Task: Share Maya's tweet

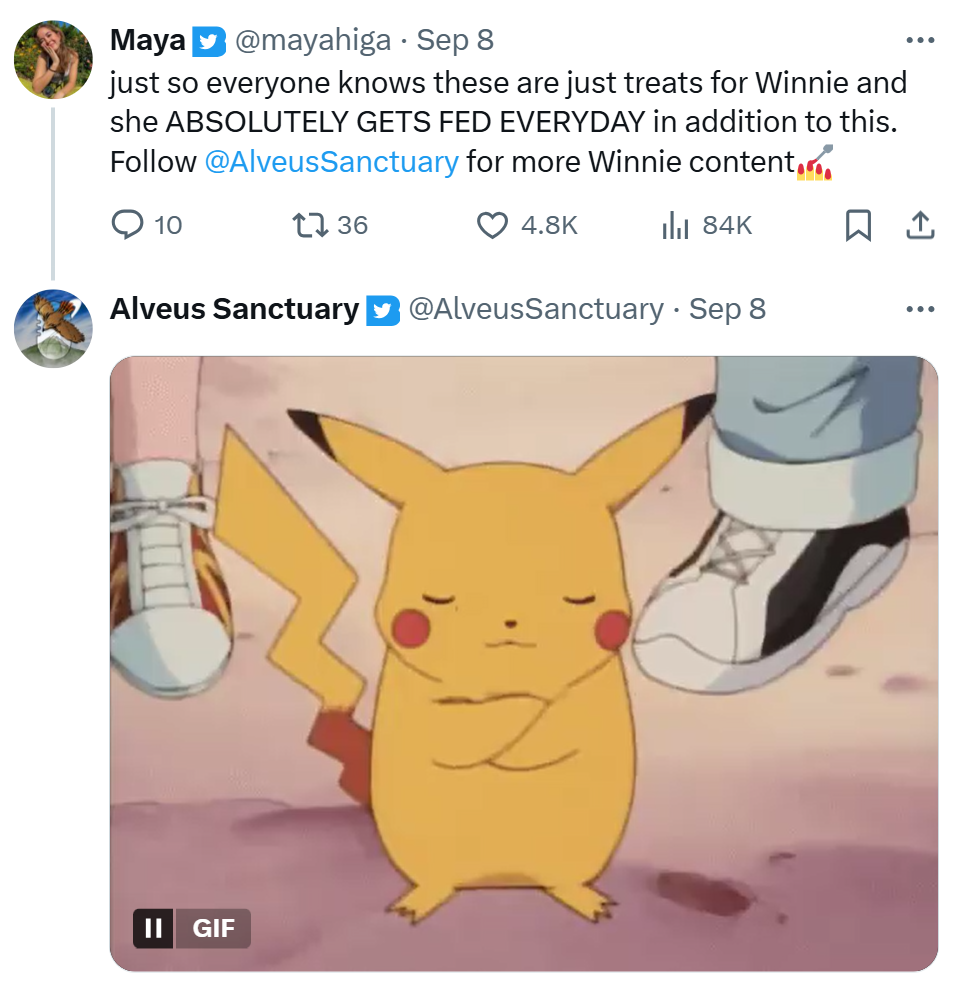Action: point(919,227)
